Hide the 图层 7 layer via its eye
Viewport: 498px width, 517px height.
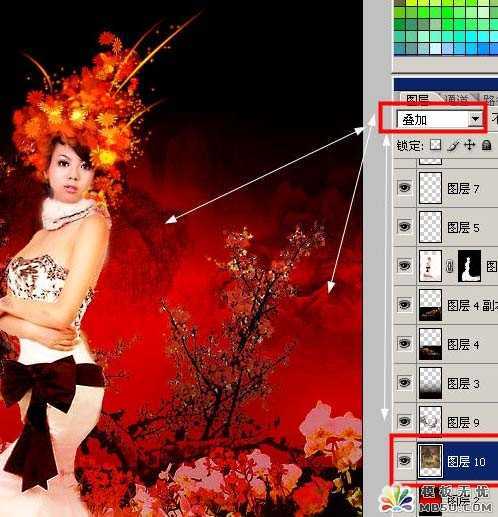click(405, 188)
